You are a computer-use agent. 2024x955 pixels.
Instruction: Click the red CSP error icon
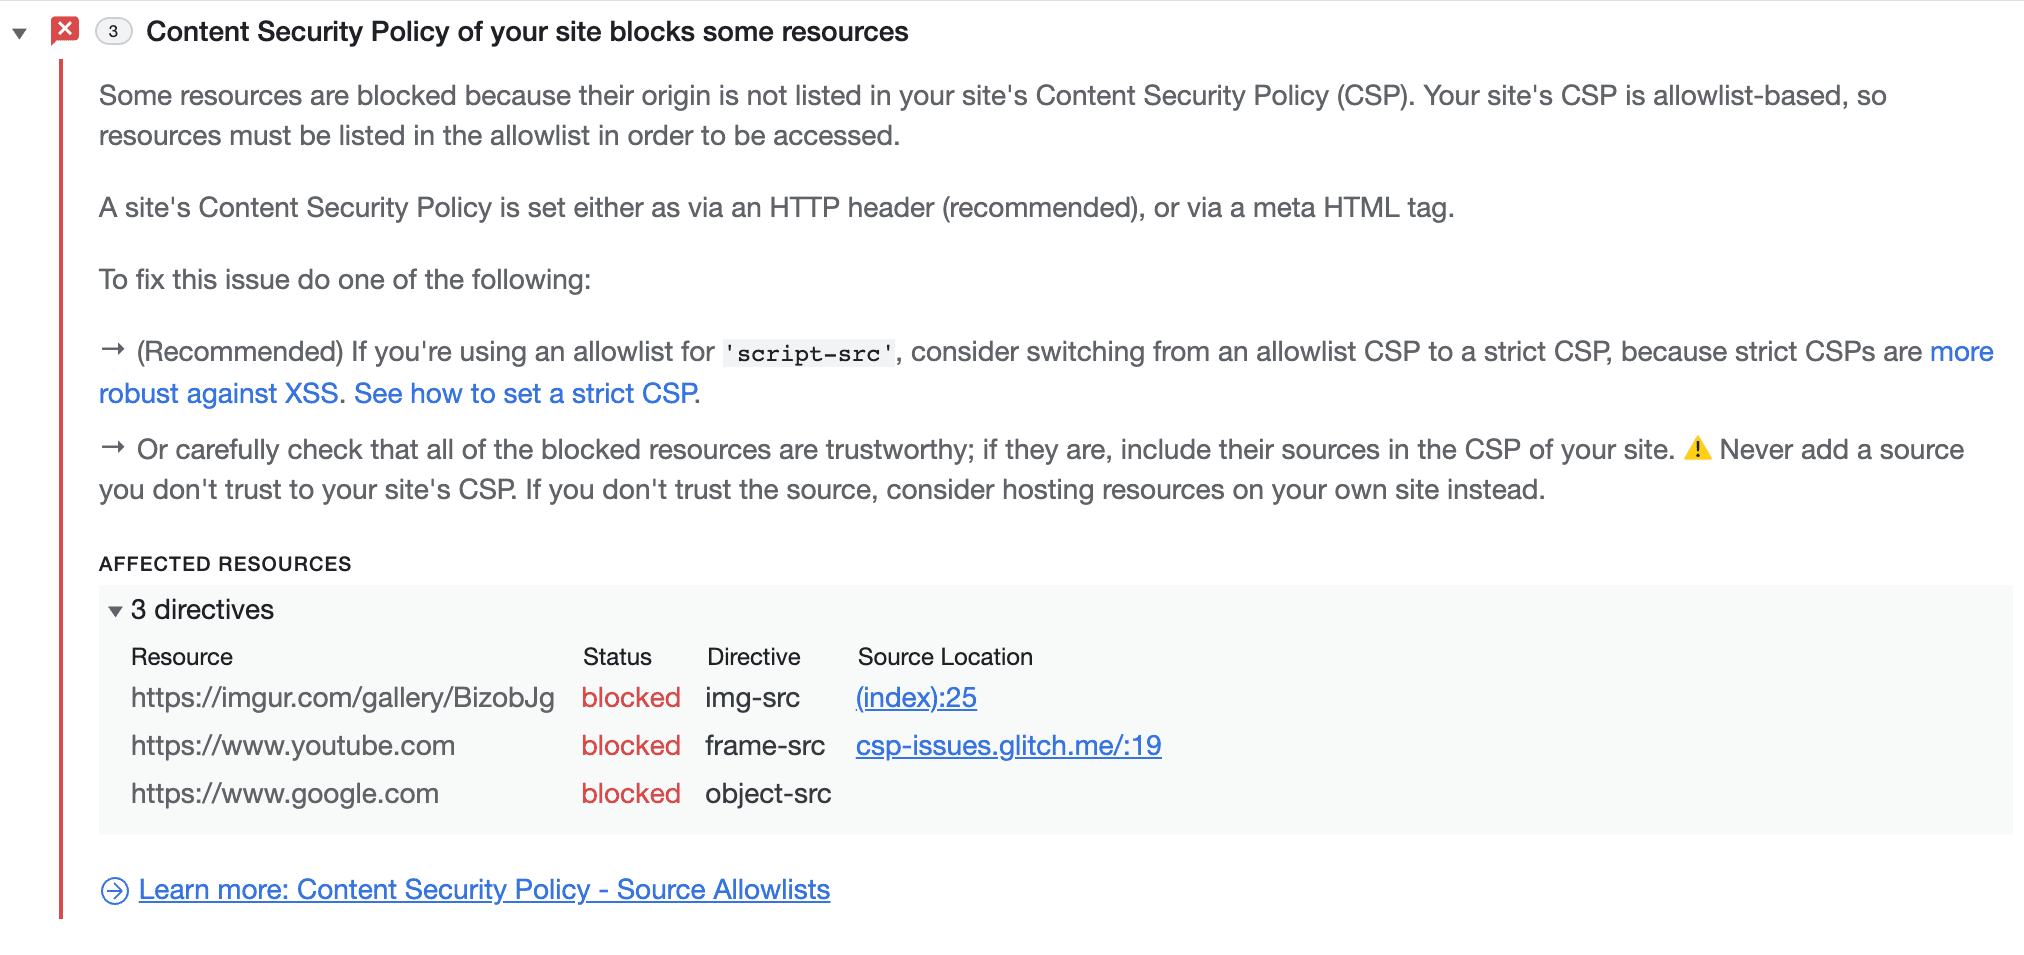click(65, 29)
